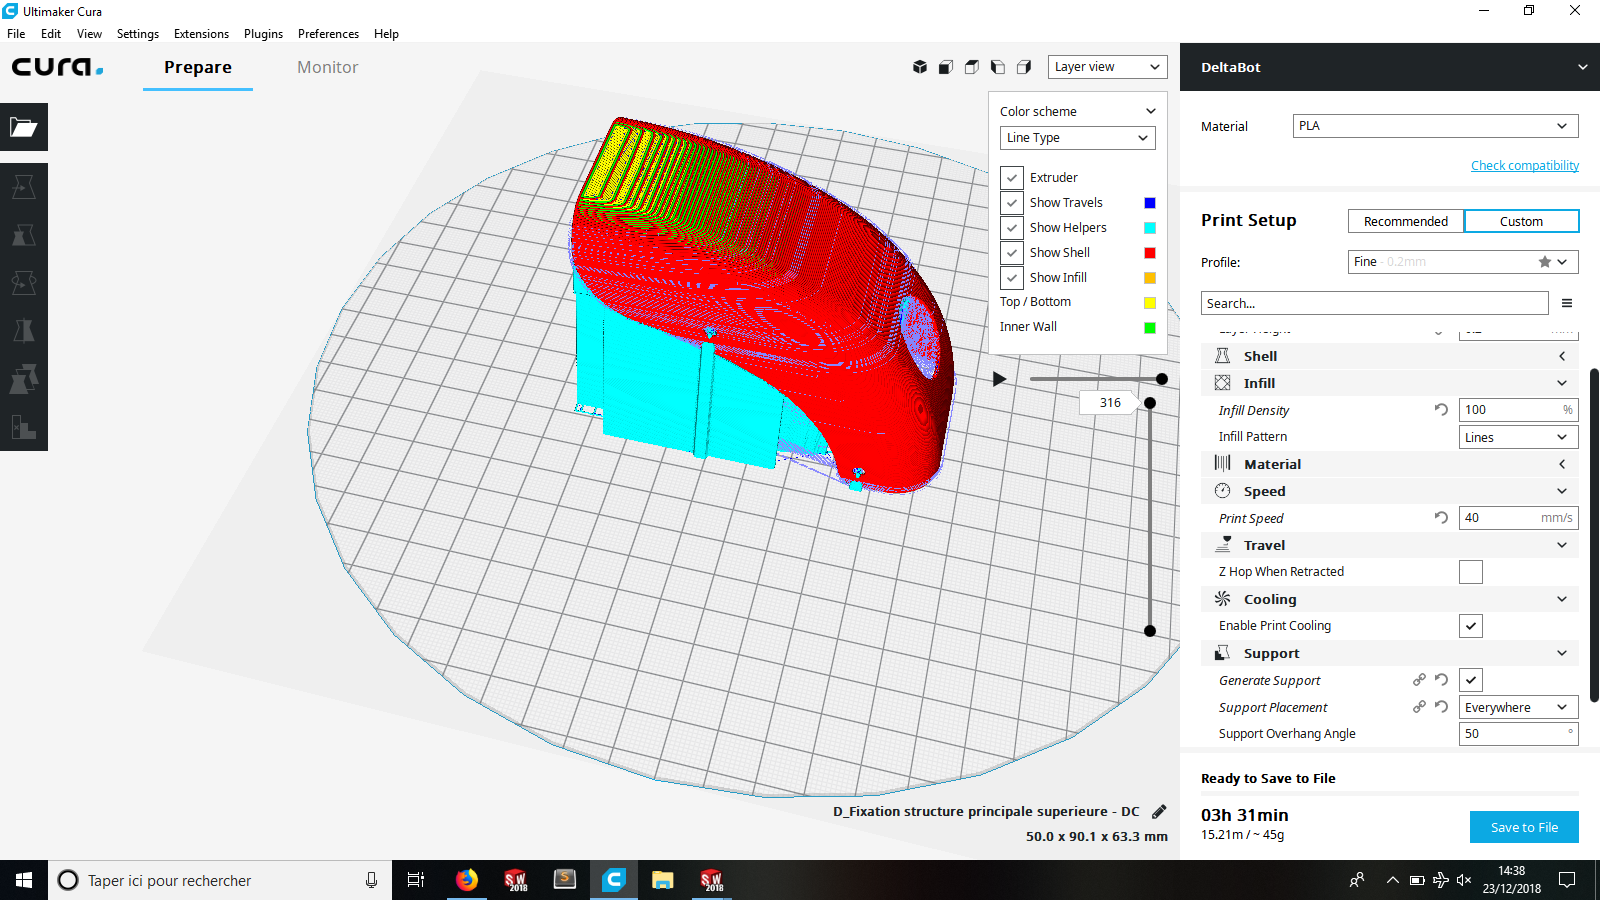The image size is (1600, 900).
Task: Edit the print job name with pencil icon
Action: tap(1159, 811)
